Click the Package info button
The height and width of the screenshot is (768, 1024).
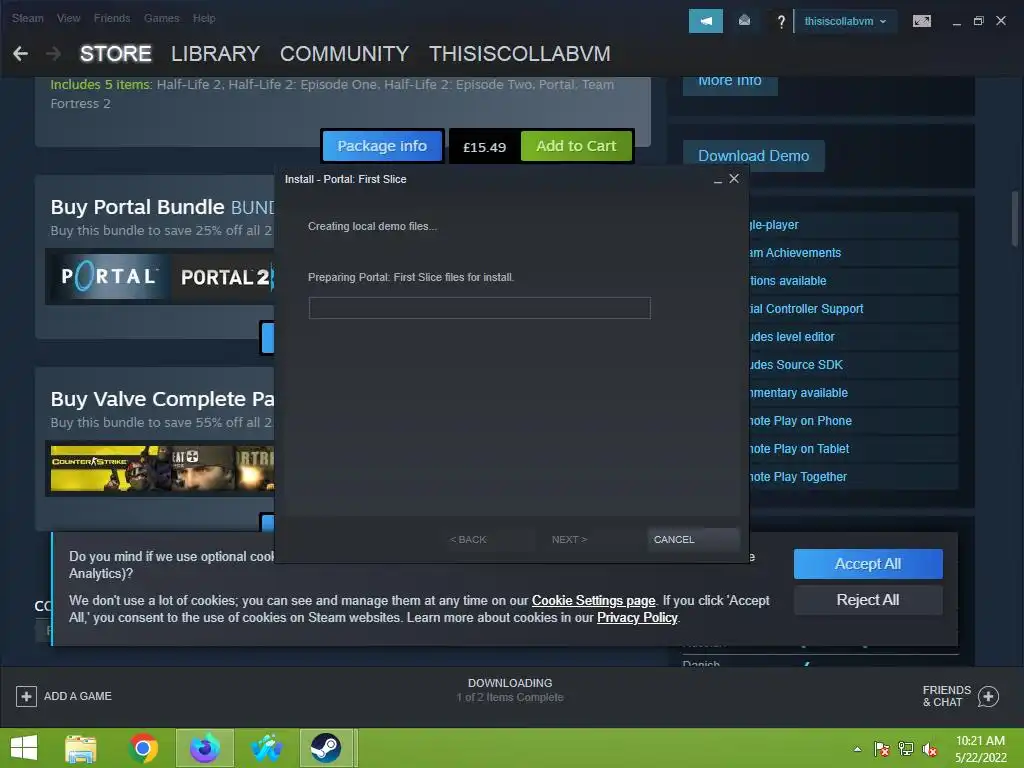click(x=382, y=146)
